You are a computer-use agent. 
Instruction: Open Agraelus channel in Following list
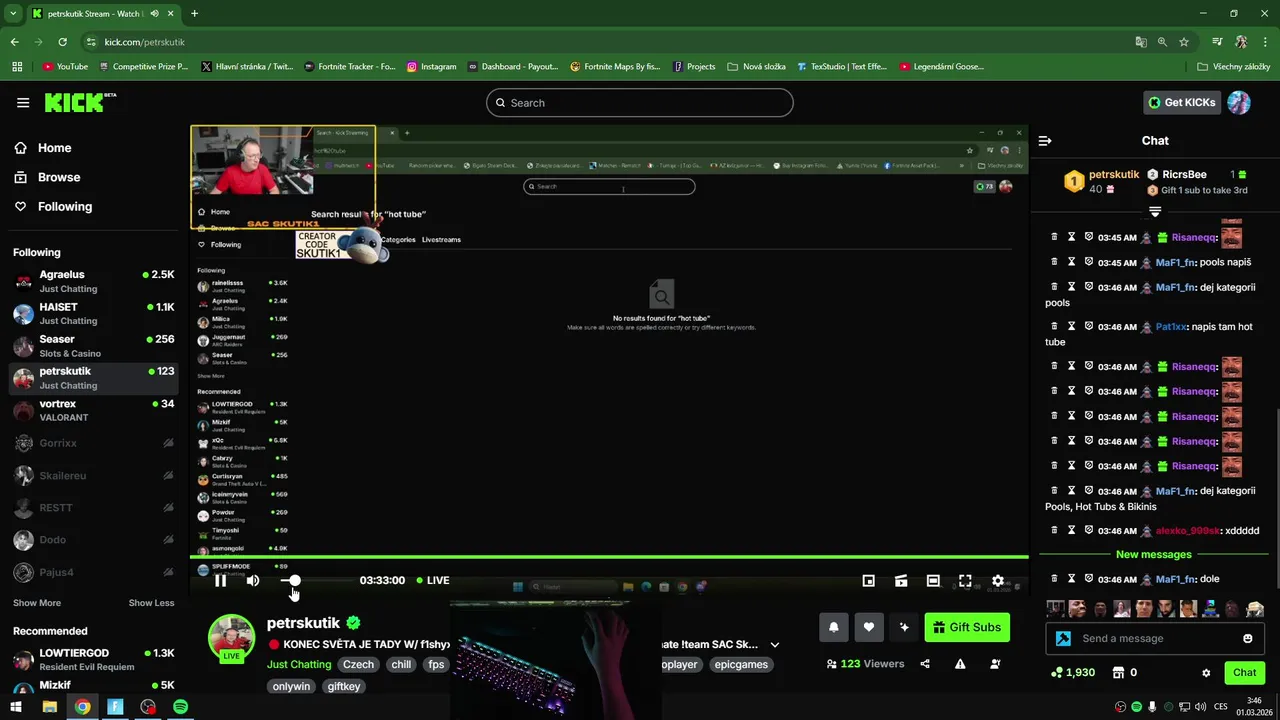point(94,281)
